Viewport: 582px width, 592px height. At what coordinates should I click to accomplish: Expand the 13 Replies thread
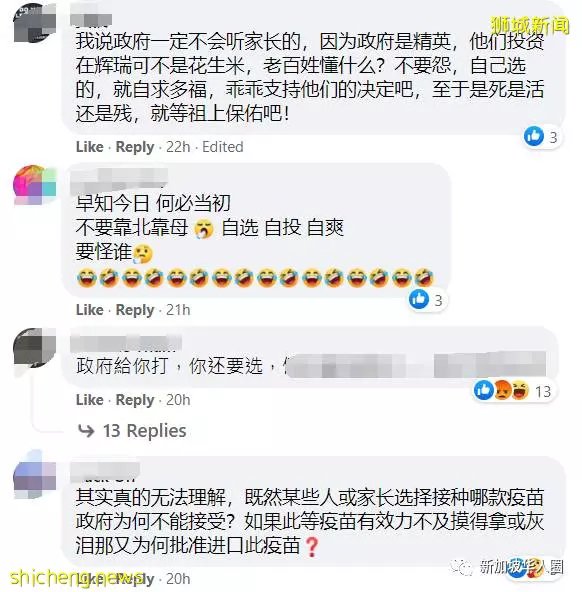tap(145, 431)
